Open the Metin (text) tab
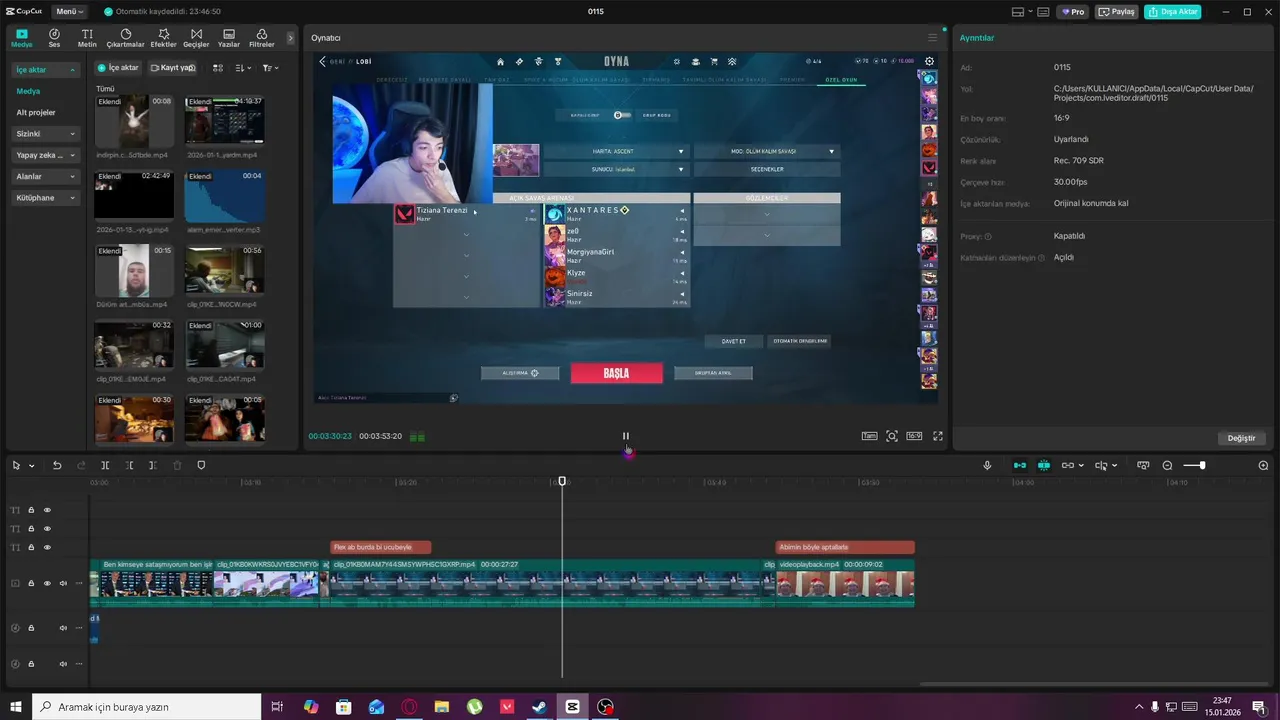 coord(87,38)
